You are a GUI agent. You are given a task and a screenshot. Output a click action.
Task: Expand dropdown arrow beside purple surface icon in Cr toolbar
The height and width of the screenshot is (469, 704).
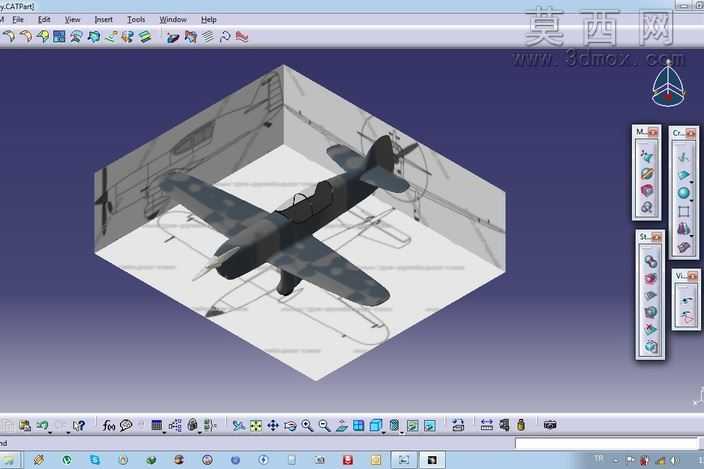point(692,236)
